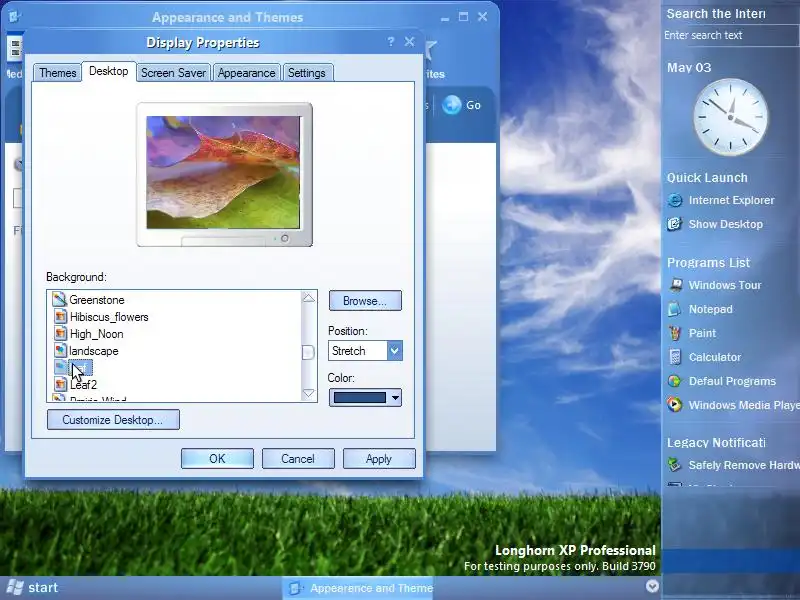800x600 pixels.
Task: Click the taskbar tray chevron icon
Action: click(652, 586)
